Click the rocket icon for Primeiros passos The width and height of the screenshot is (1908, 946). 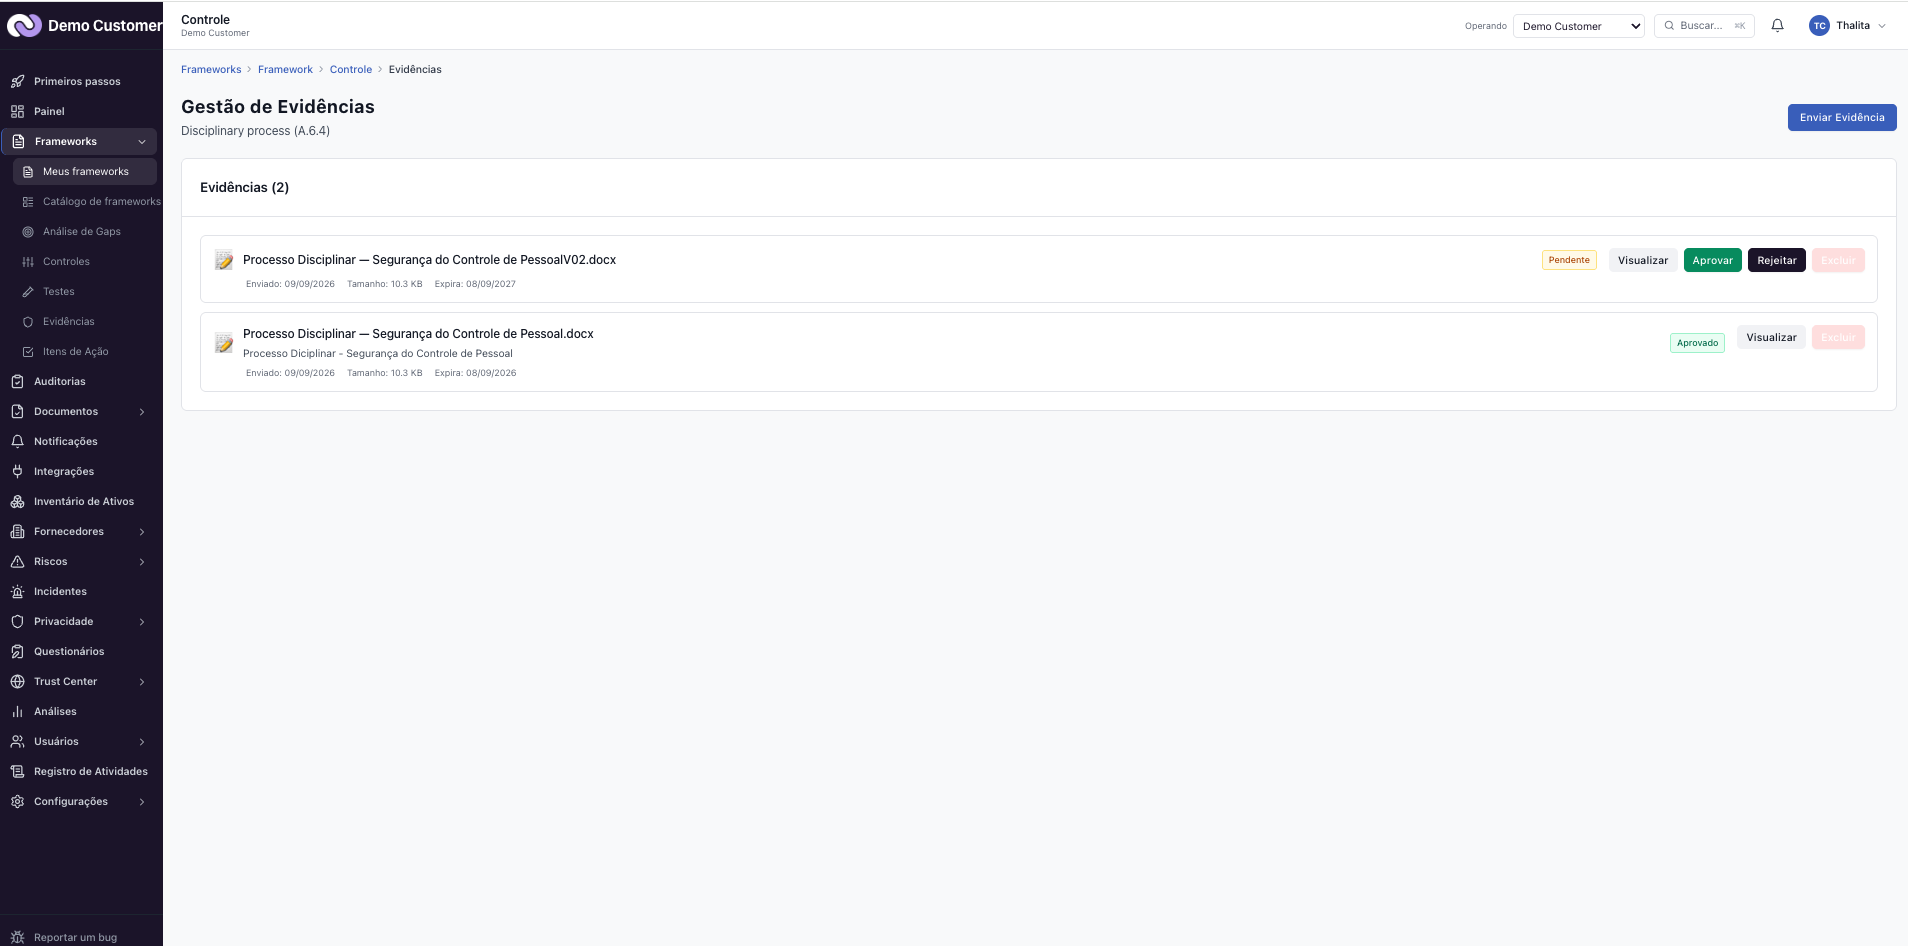pos(17,81)
